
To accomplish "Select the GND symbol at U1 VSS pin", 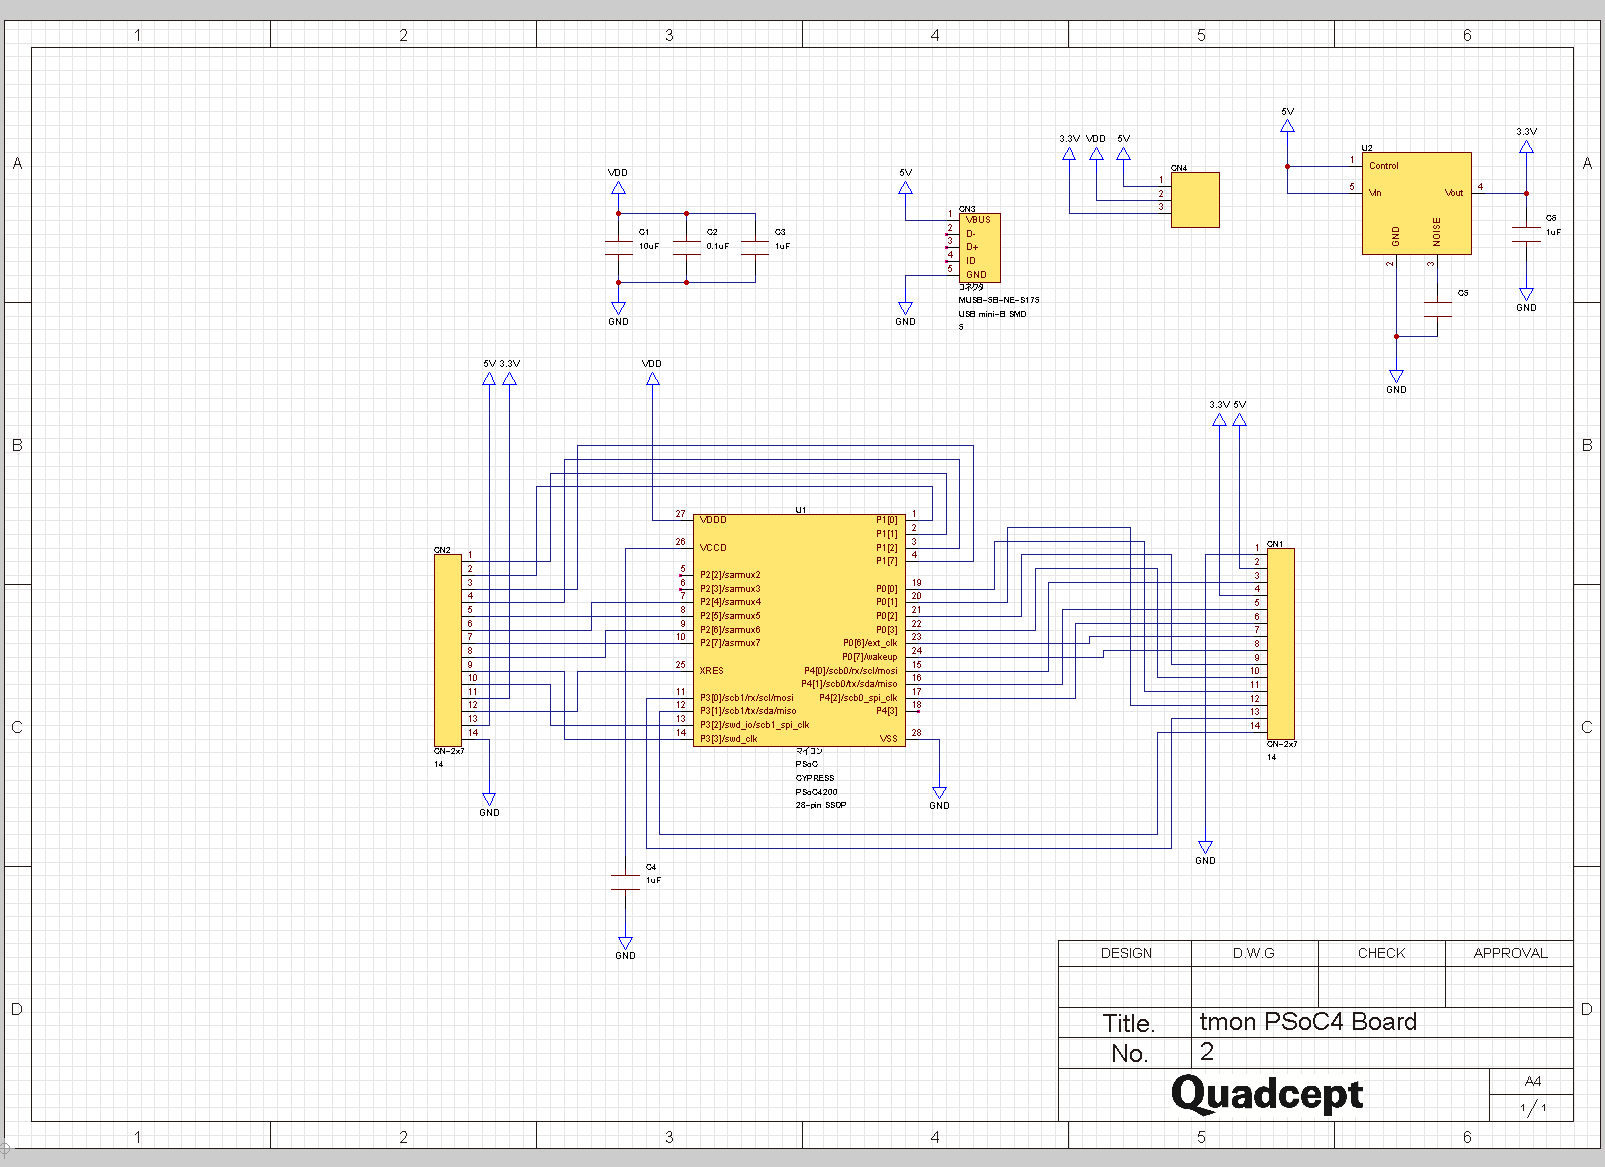I will click(939, 794).
